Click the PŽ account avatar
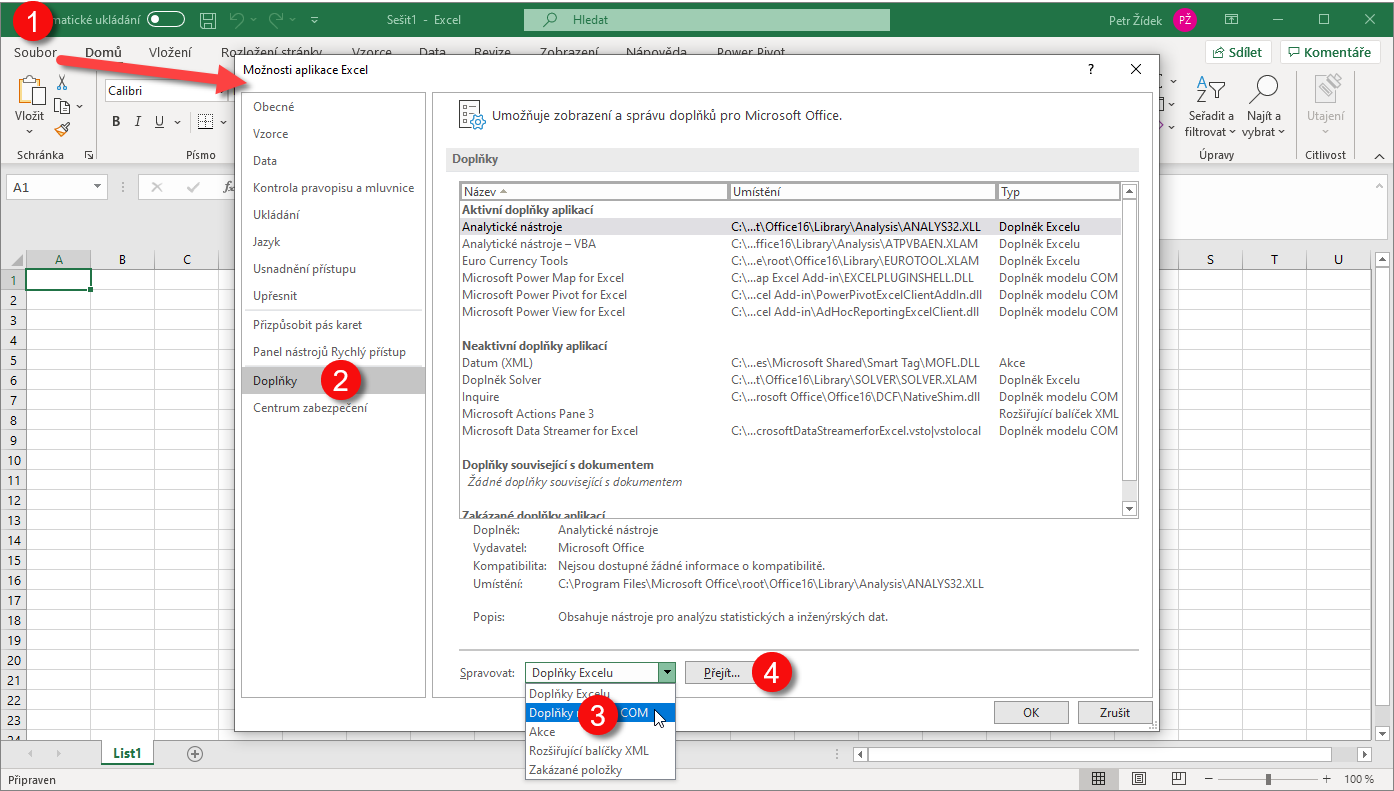This screenshot has height=791, width=1394. [x=1185, y=20]
